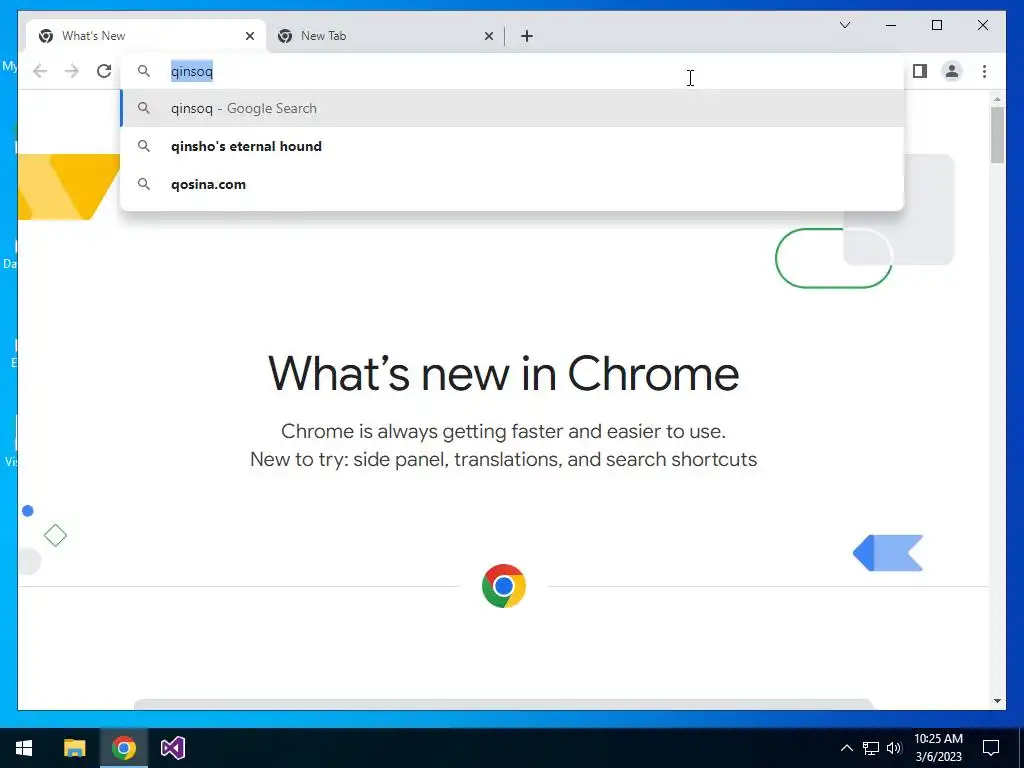This screenshot has height=768, width=1024.
Task: Click the scrollbar down arrow
Action: click(x=997, y=701)
